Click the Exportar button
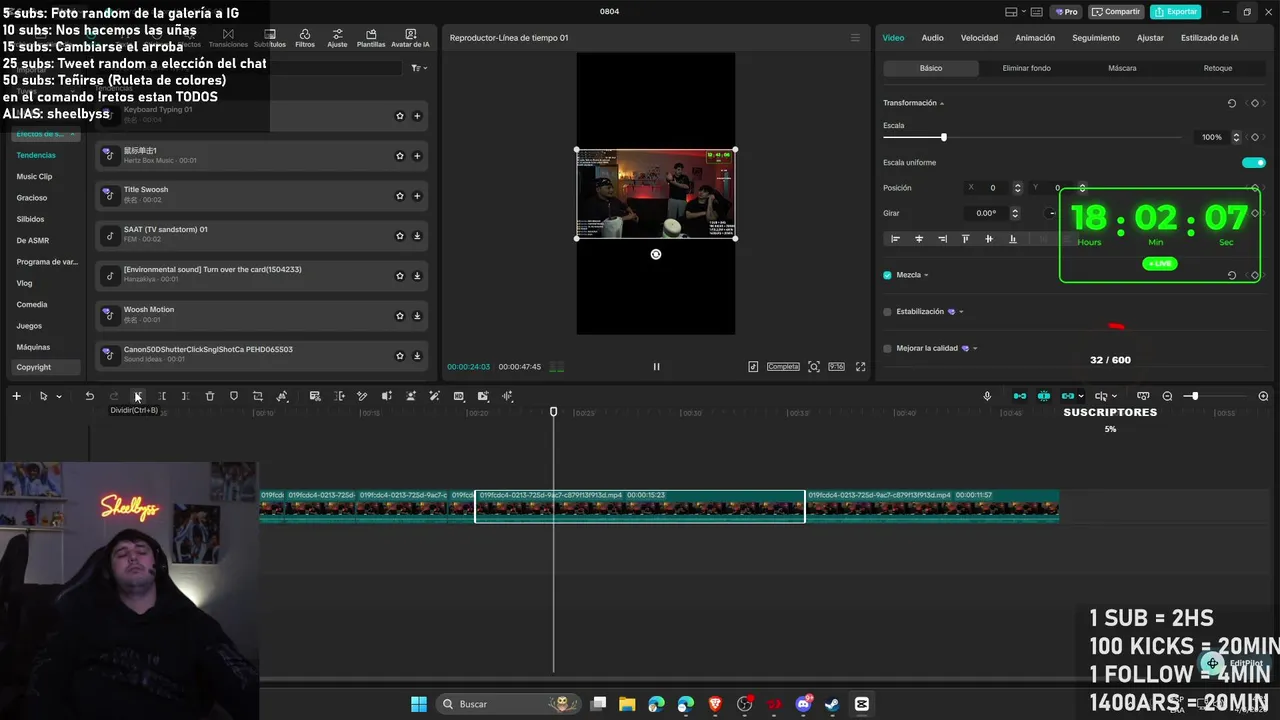 pos(1175,12)
